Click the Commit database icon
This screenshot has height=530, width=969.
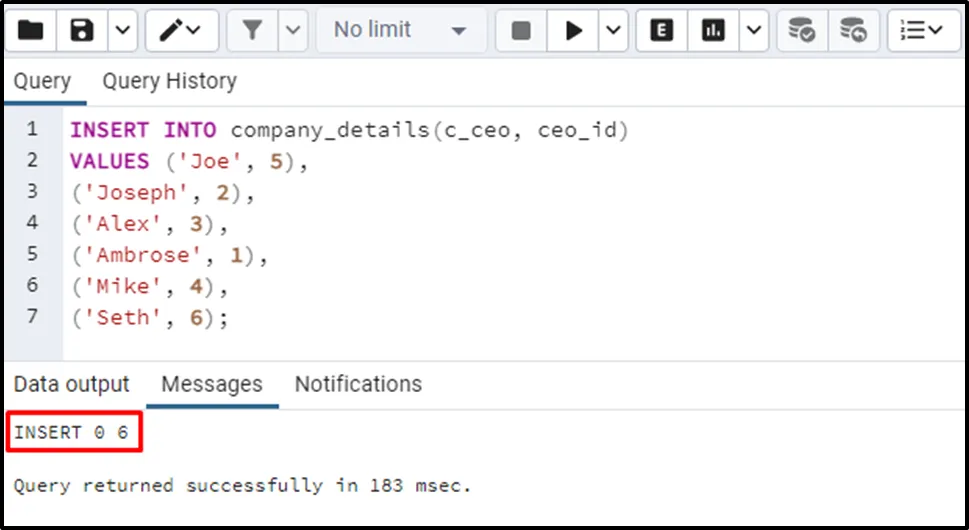tap(801, 31)
